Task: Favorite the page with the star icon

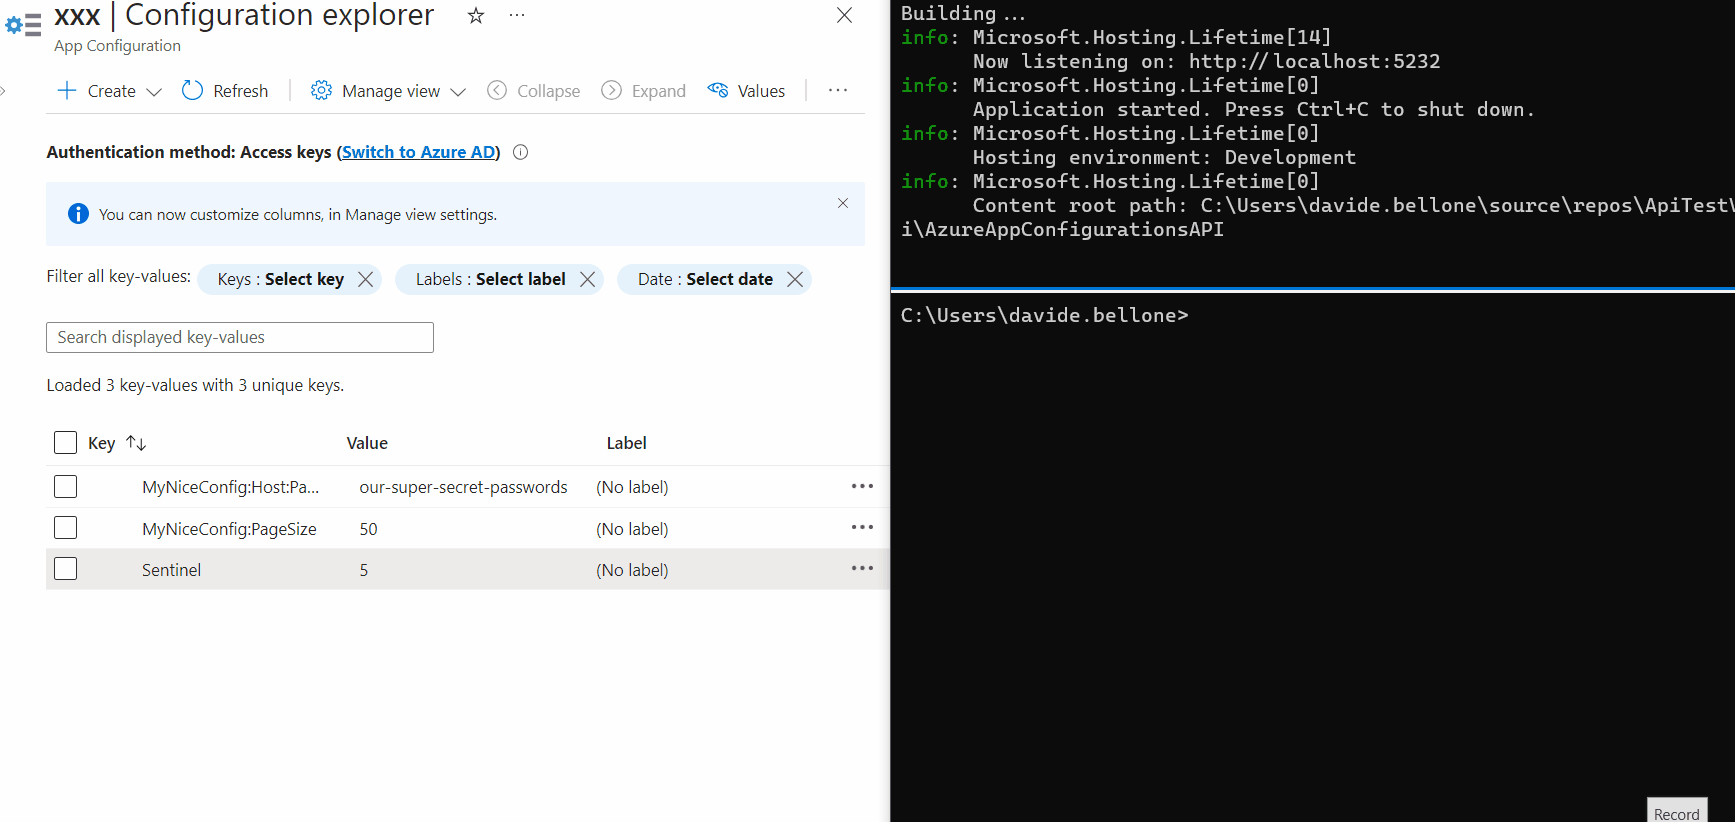Action: pyautogui.click(x=476, y=15)
